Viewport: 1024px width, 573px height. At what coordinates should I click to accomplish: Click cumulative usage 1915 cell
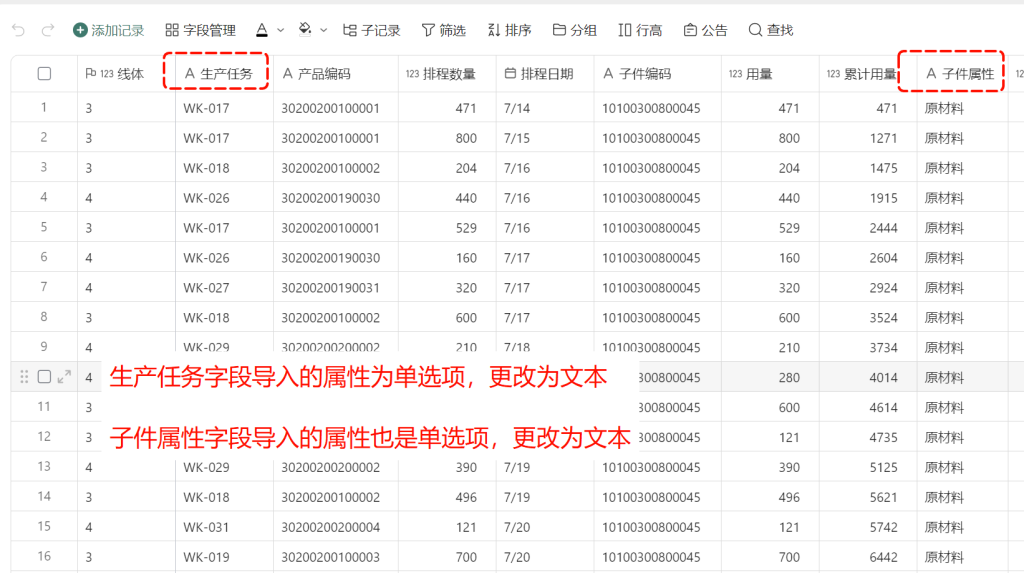[869, 198]
